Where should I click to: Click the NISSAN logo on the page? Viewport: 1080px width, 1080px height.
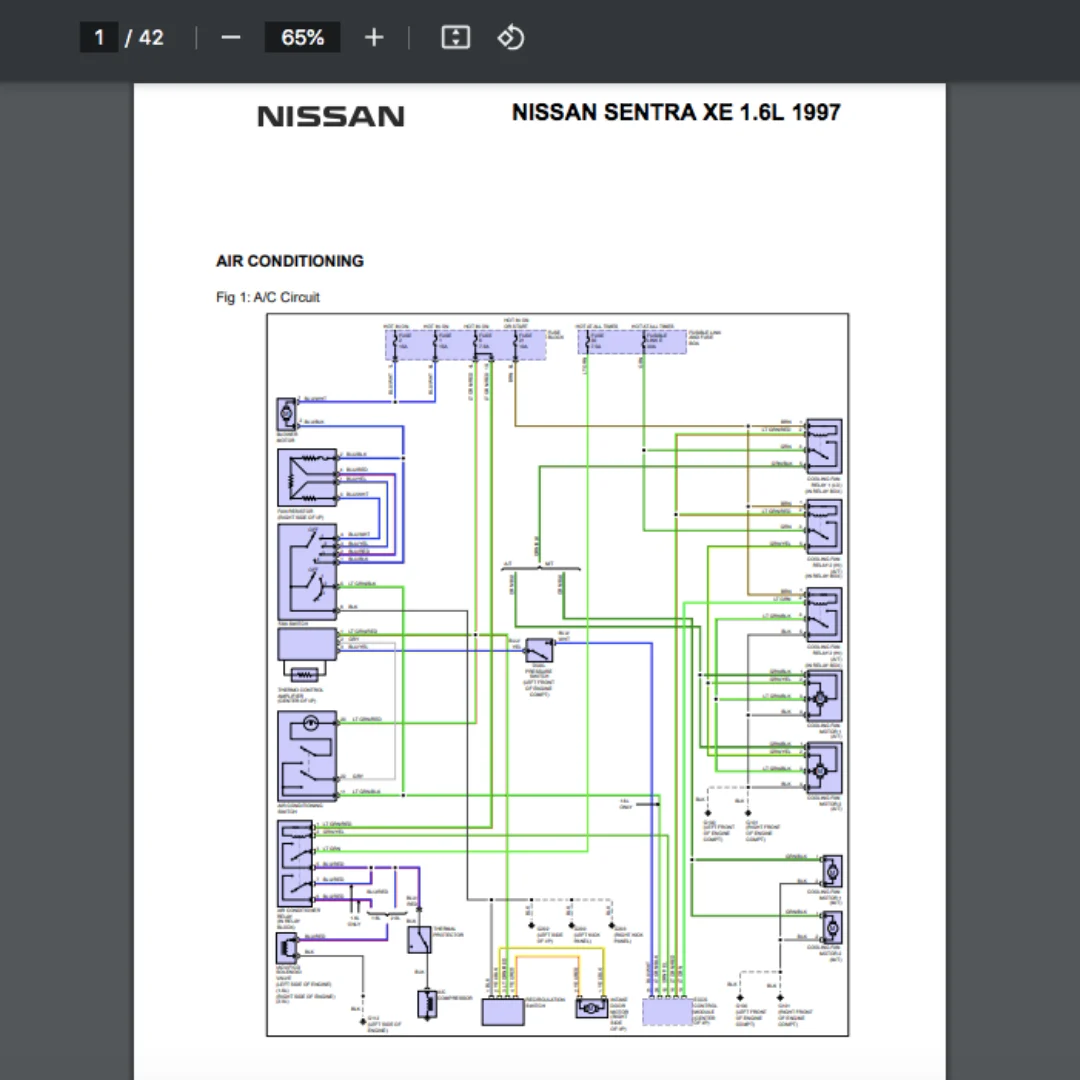[331, 116]
